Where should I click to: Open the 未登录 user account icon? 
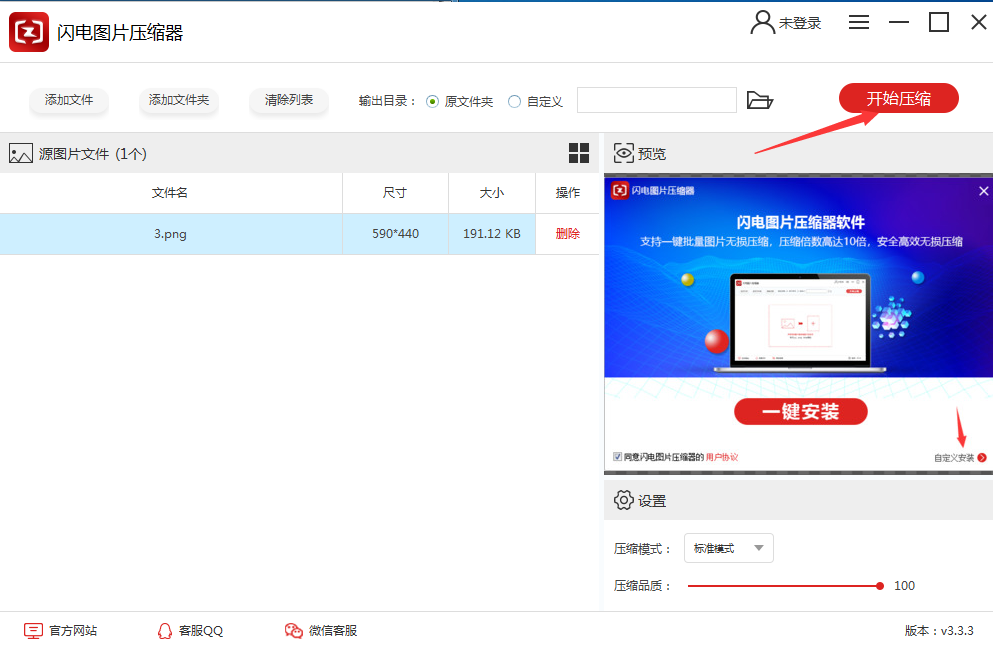pos(760,22)
